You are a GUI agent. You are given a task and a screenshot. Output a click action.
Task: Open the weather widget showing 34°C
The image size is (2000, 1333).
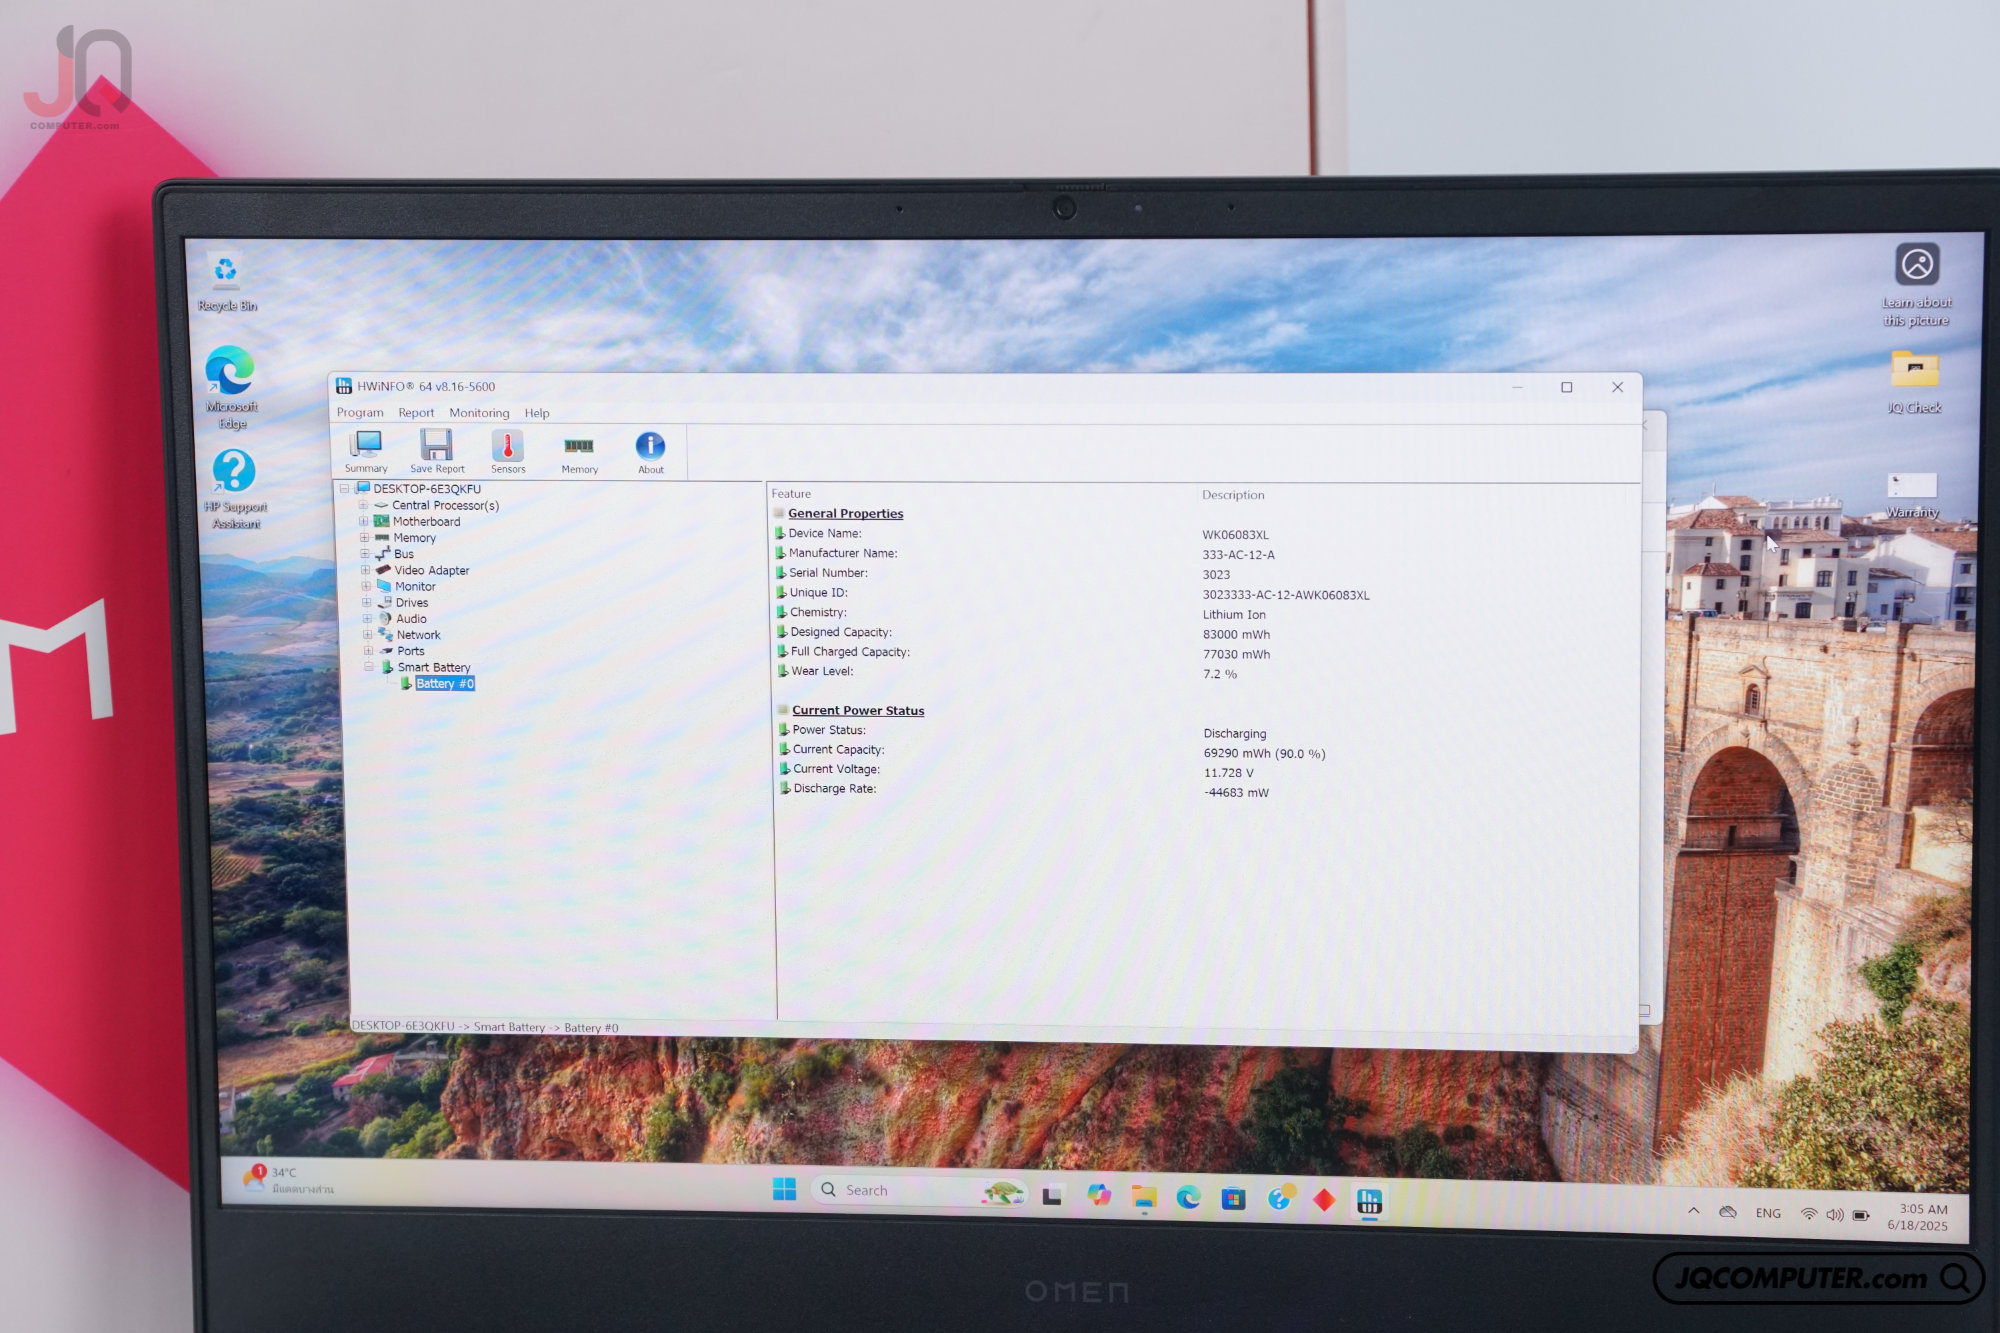287,1180
